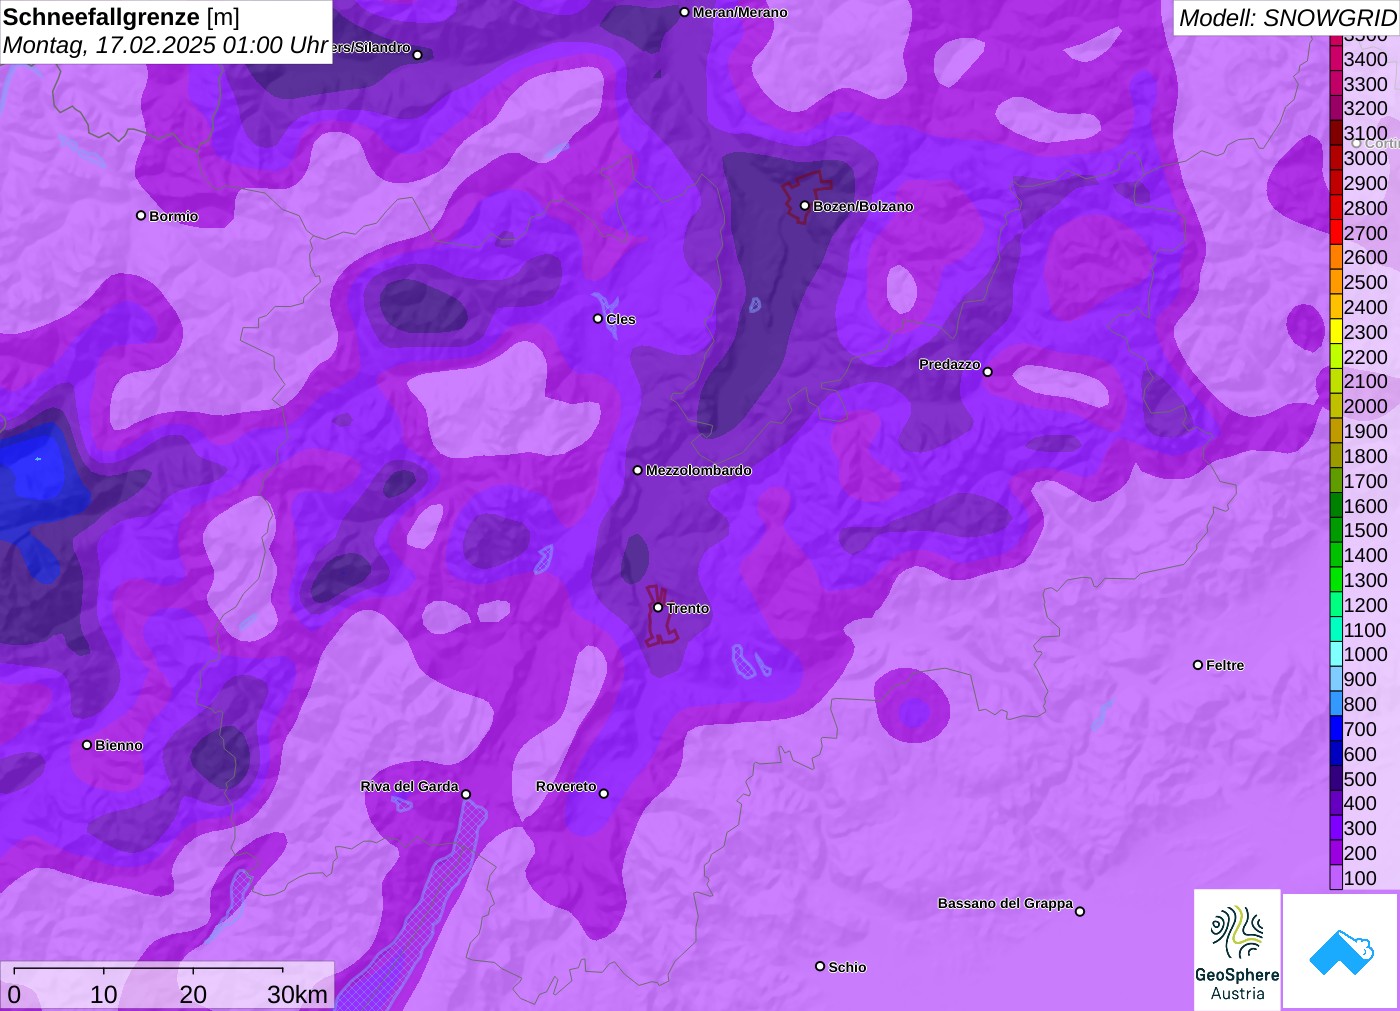Click the 'Feltre' map label
Image resolution: width=1400 pixels, height=1011 pixels.
click(x=1225, y=665)
